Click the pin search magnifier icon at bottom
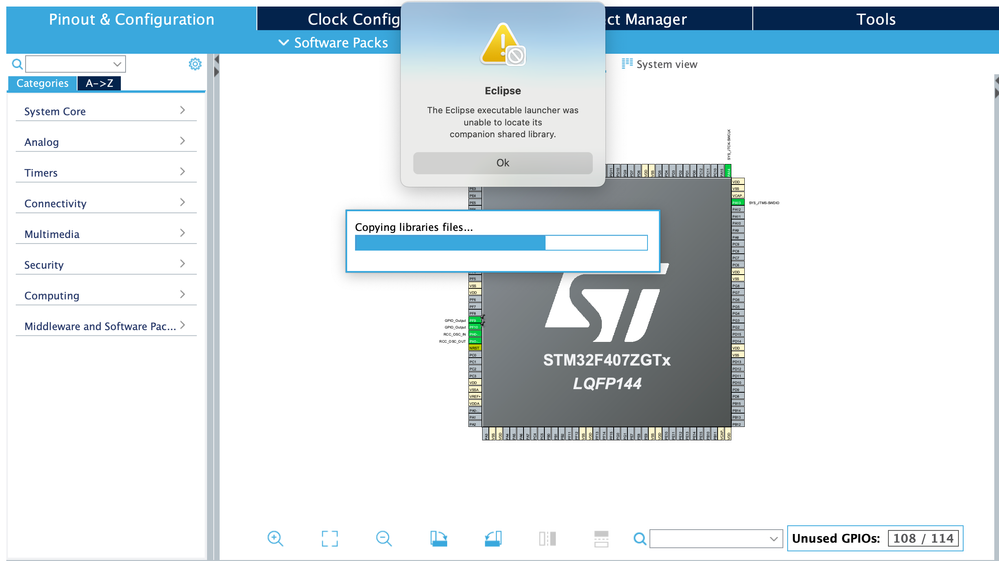 pos(640,539)
